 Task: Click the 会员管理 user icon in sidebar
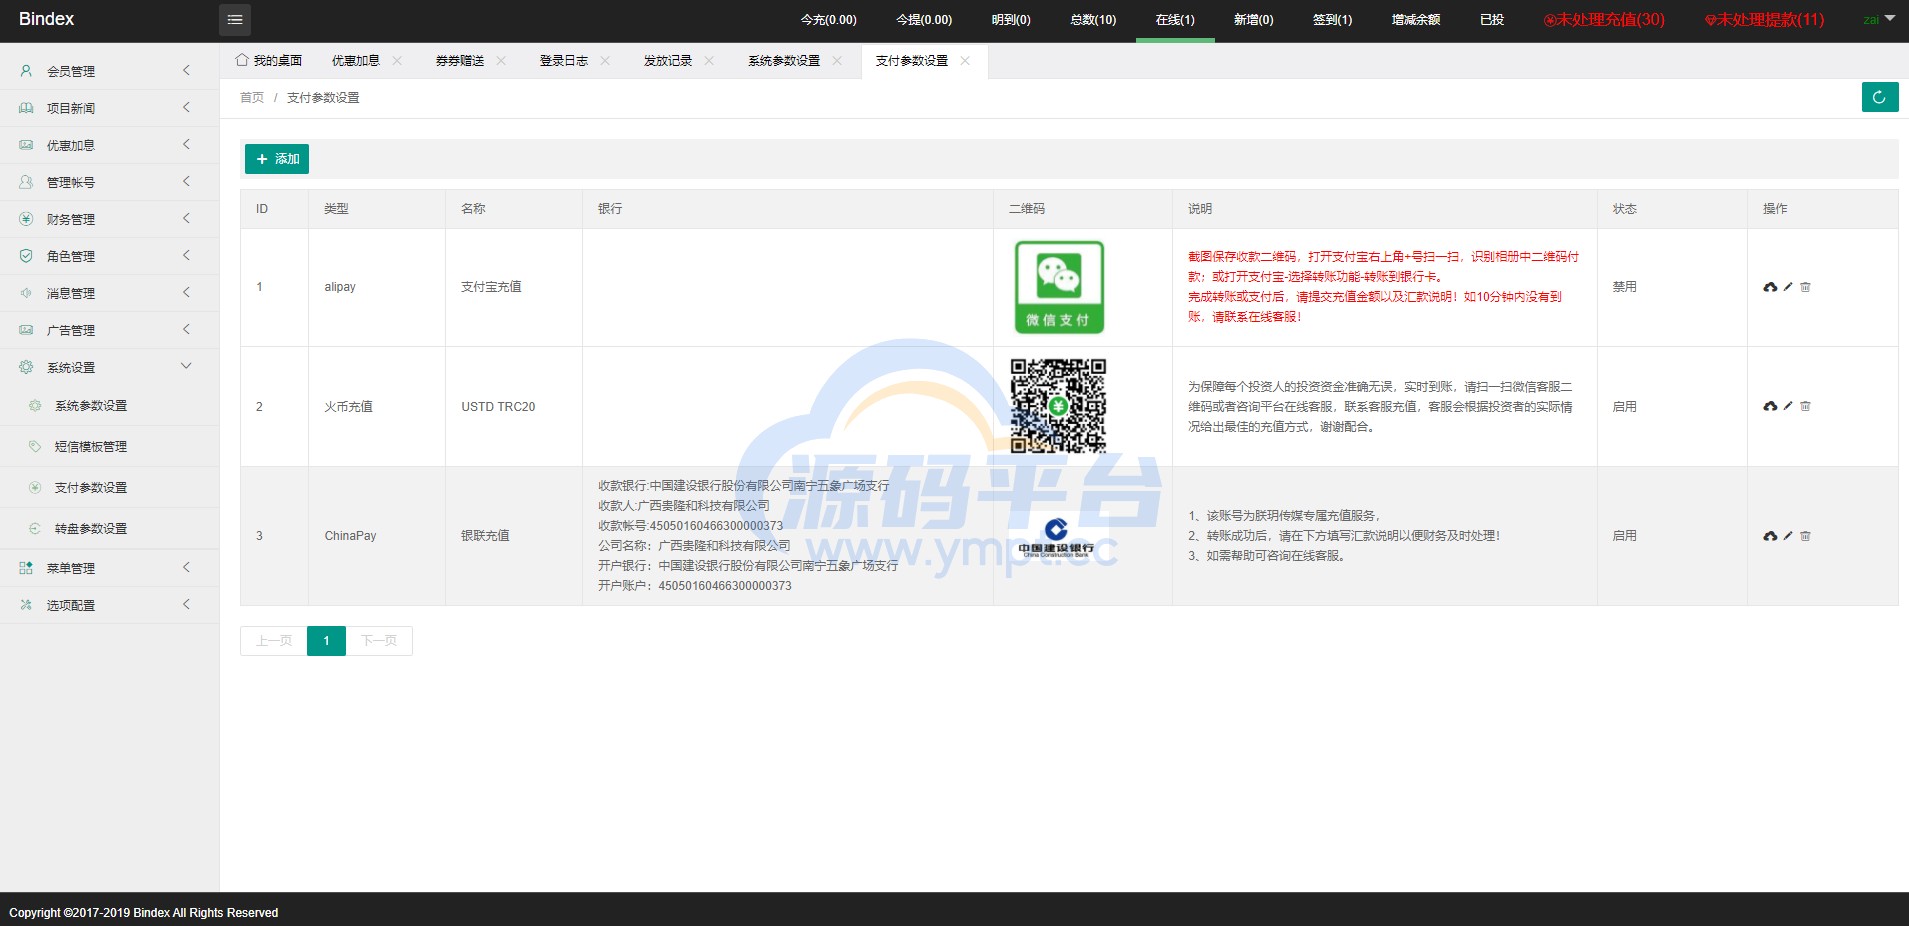(26, 71)
